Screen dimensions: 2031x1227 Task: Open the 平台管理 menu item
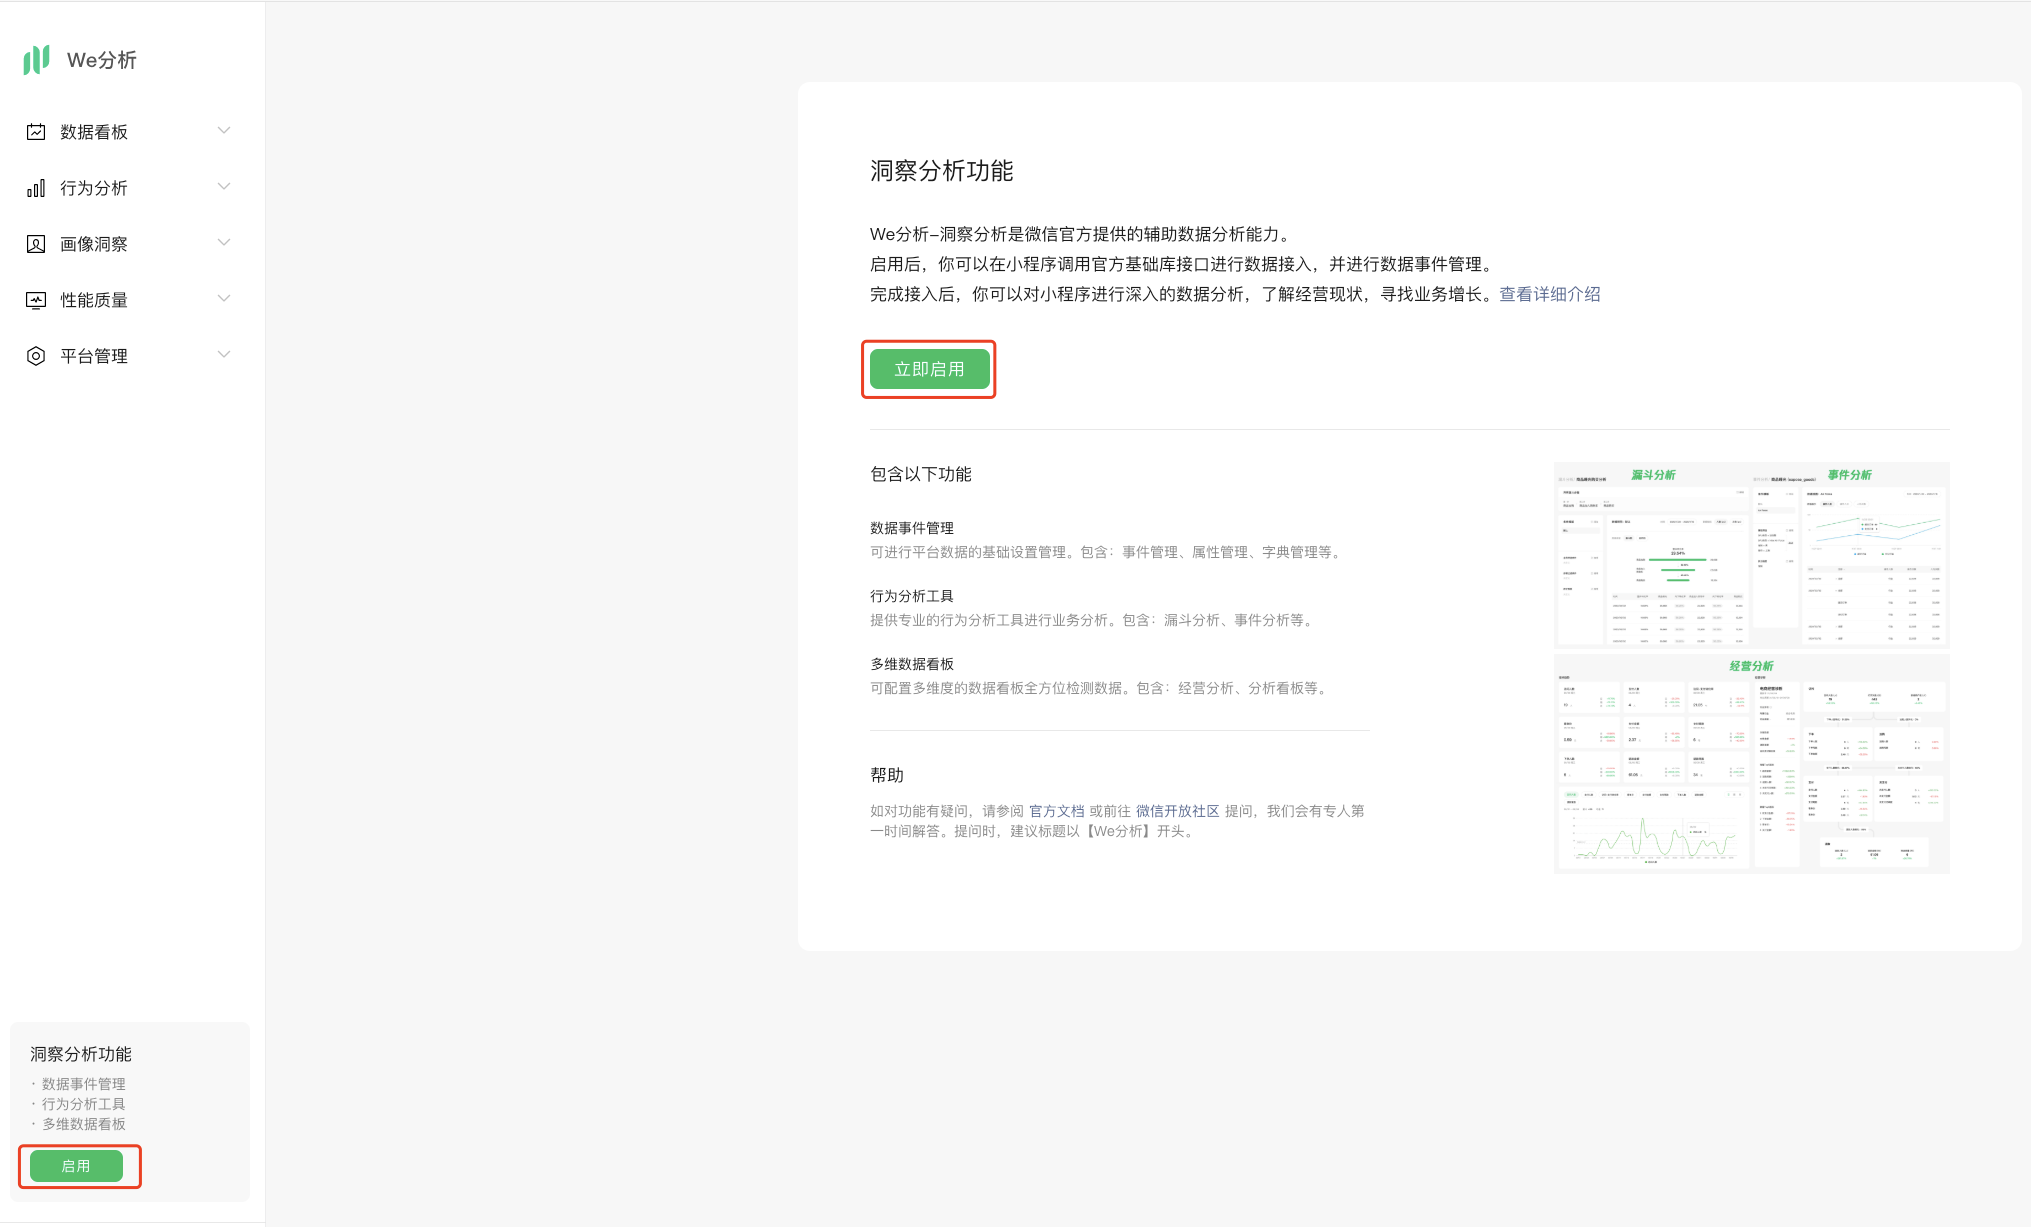[x=130, y=356]
